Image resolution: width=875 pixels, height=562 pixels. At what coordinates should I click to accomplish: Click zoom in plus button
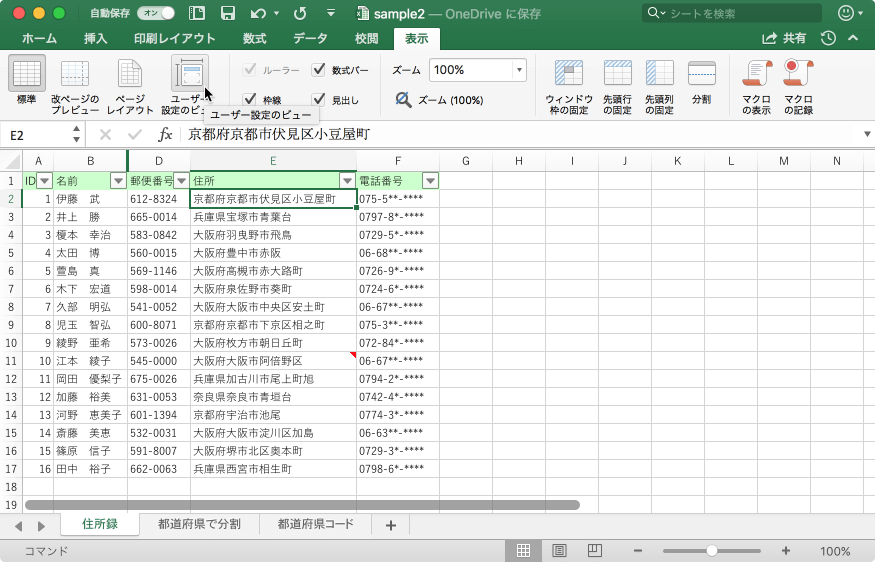pyautogui.click(x=786, y=551)
